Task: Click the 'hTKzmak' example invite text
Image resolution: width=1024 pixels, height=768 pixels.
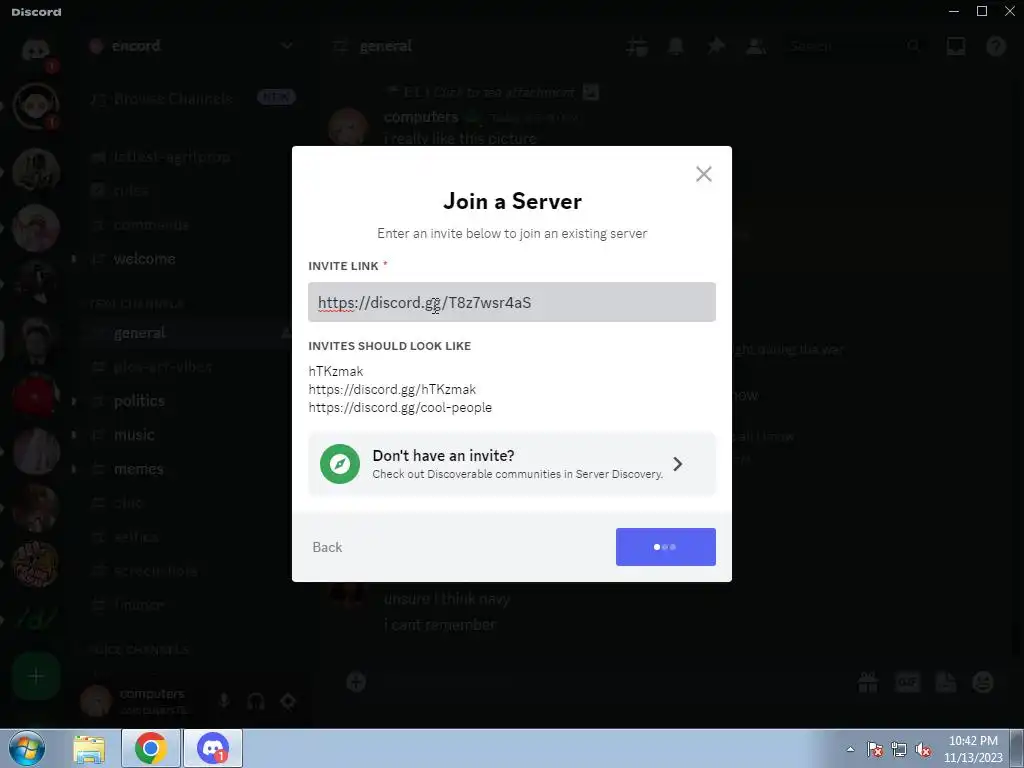Action: tap(336, 371)
